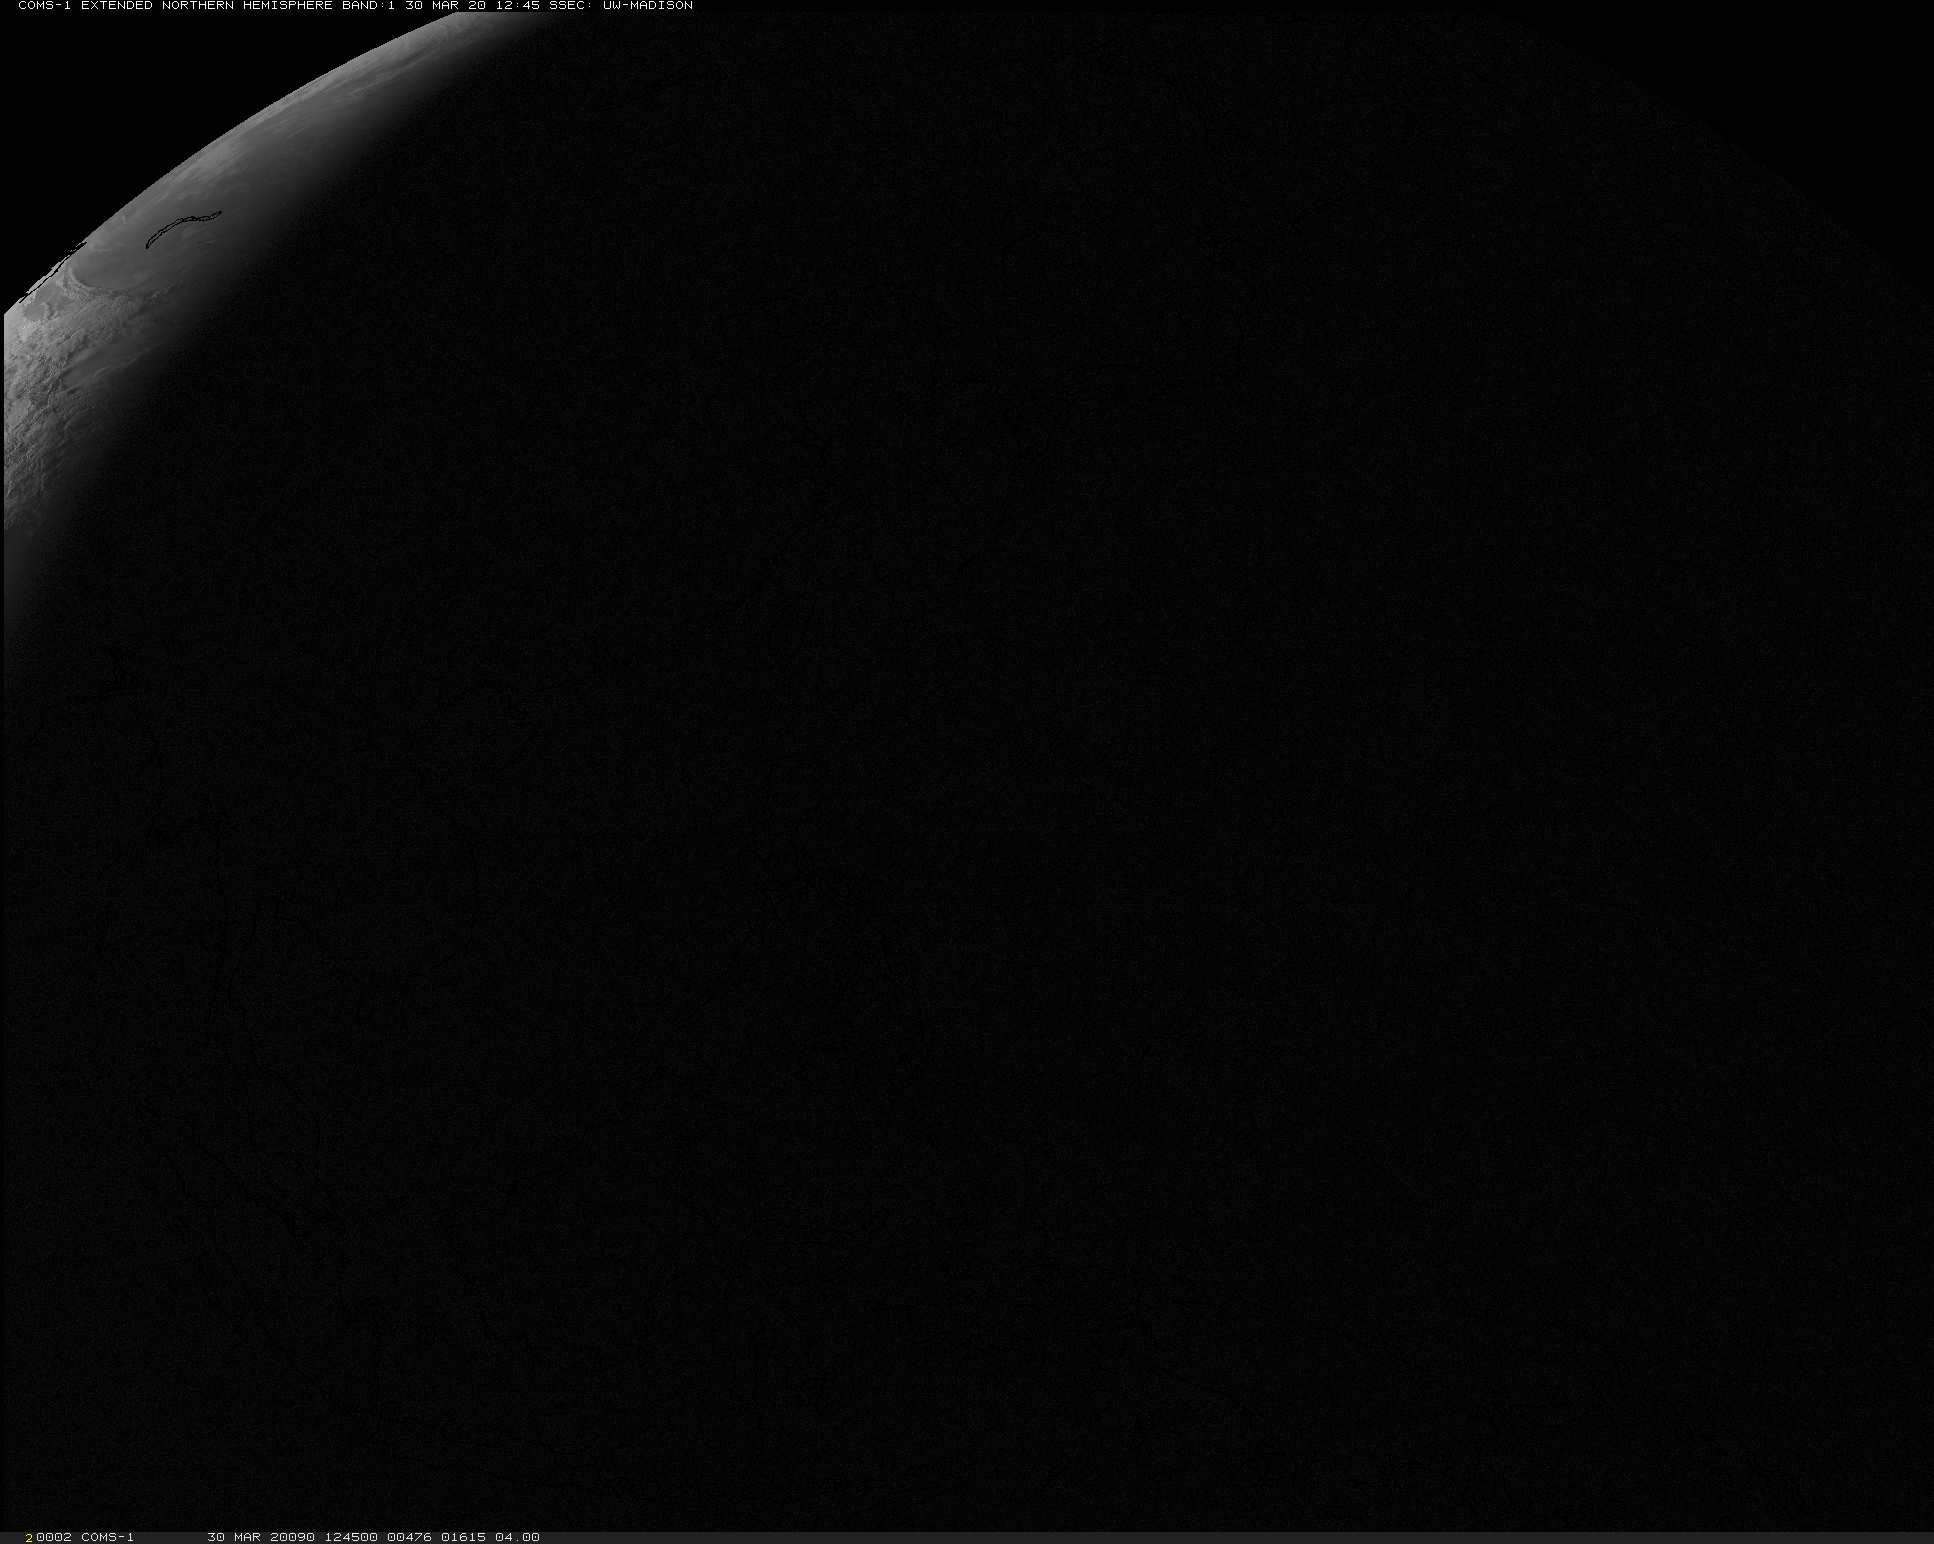Viewport: 1934px width, 1544px height.
Task: Click the 'COMS-1' label in the footer
Action: [107, 1537]
